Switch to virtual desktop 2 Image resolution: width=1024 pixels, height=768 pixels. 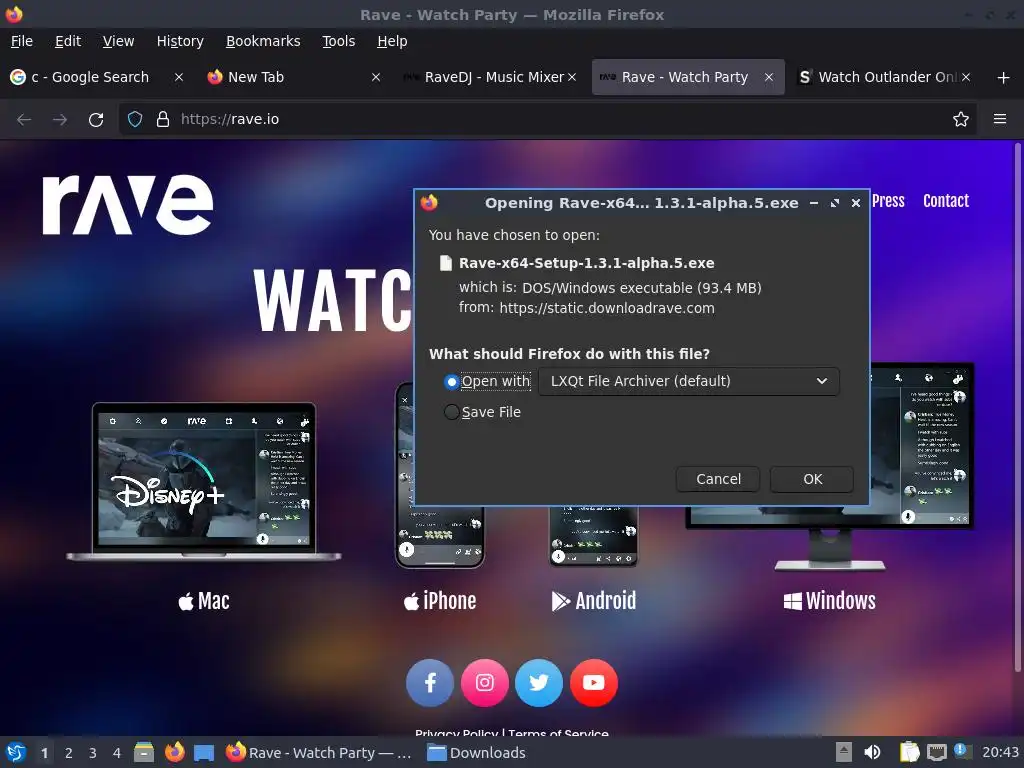tap(69, 753)
